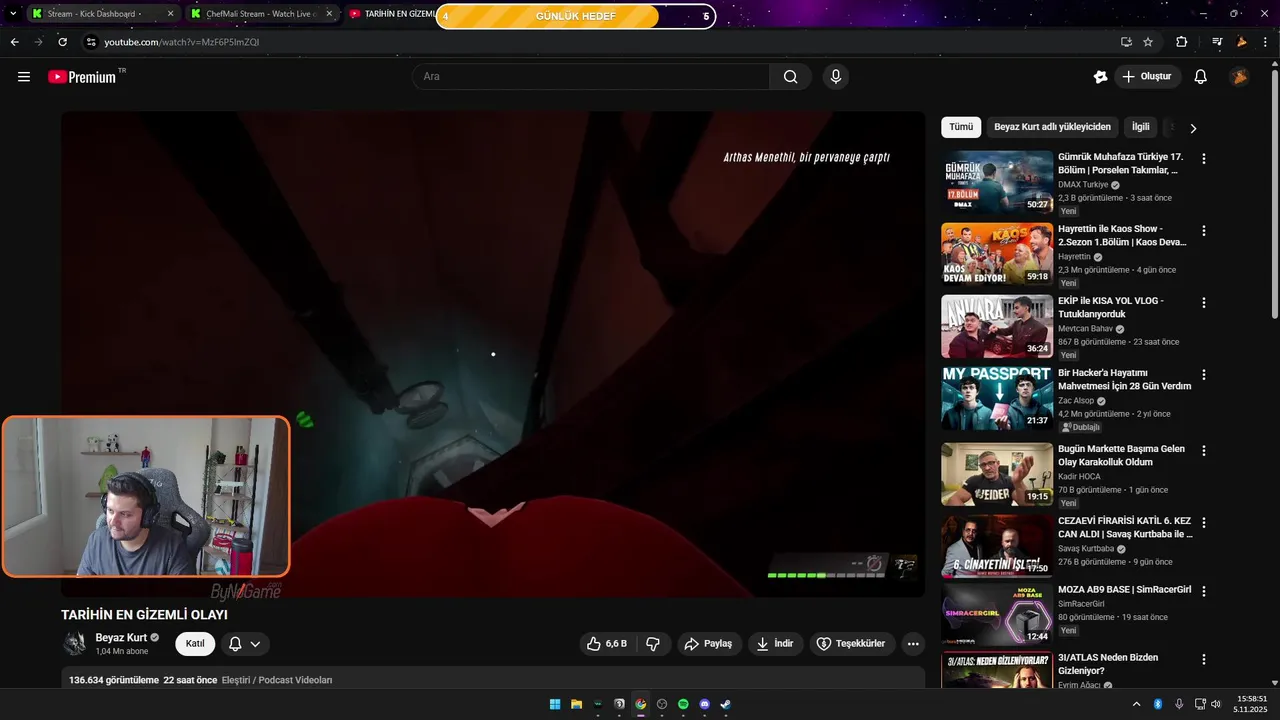Open CEZAEVİ FİRARİSİ KATİL video title
The height and width of the screenshot is (720, 1280).
click(1125, 528)
